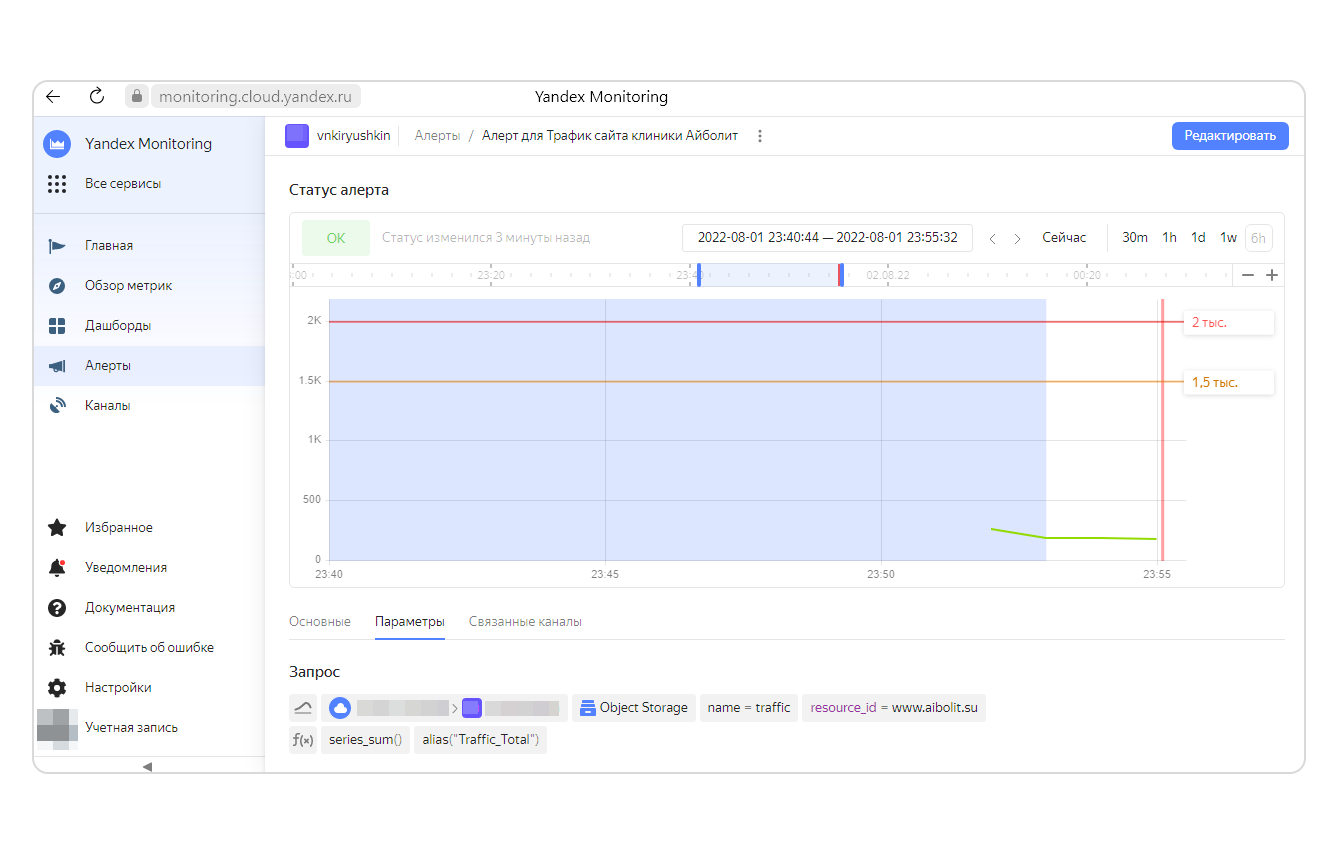1338x854 pixels.
Task: Zoom out the timeline with minus
Action: (1248, 275)
